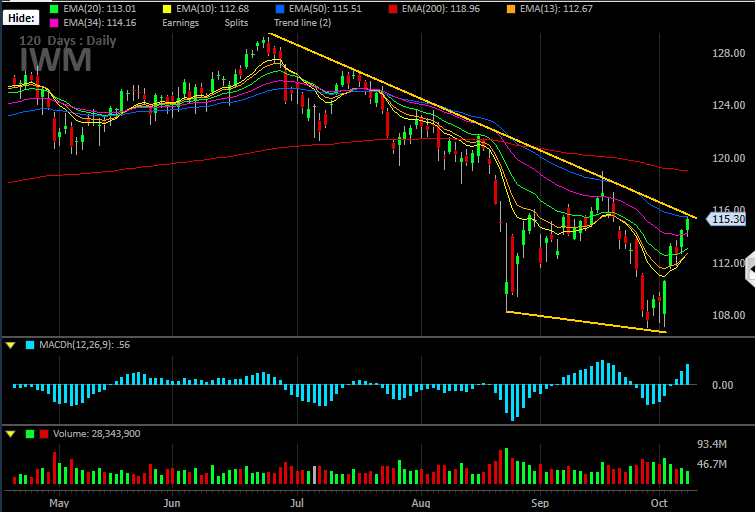Click the Oct date axis label
Screen dimensions: 755x512
(x=659, y=503)
